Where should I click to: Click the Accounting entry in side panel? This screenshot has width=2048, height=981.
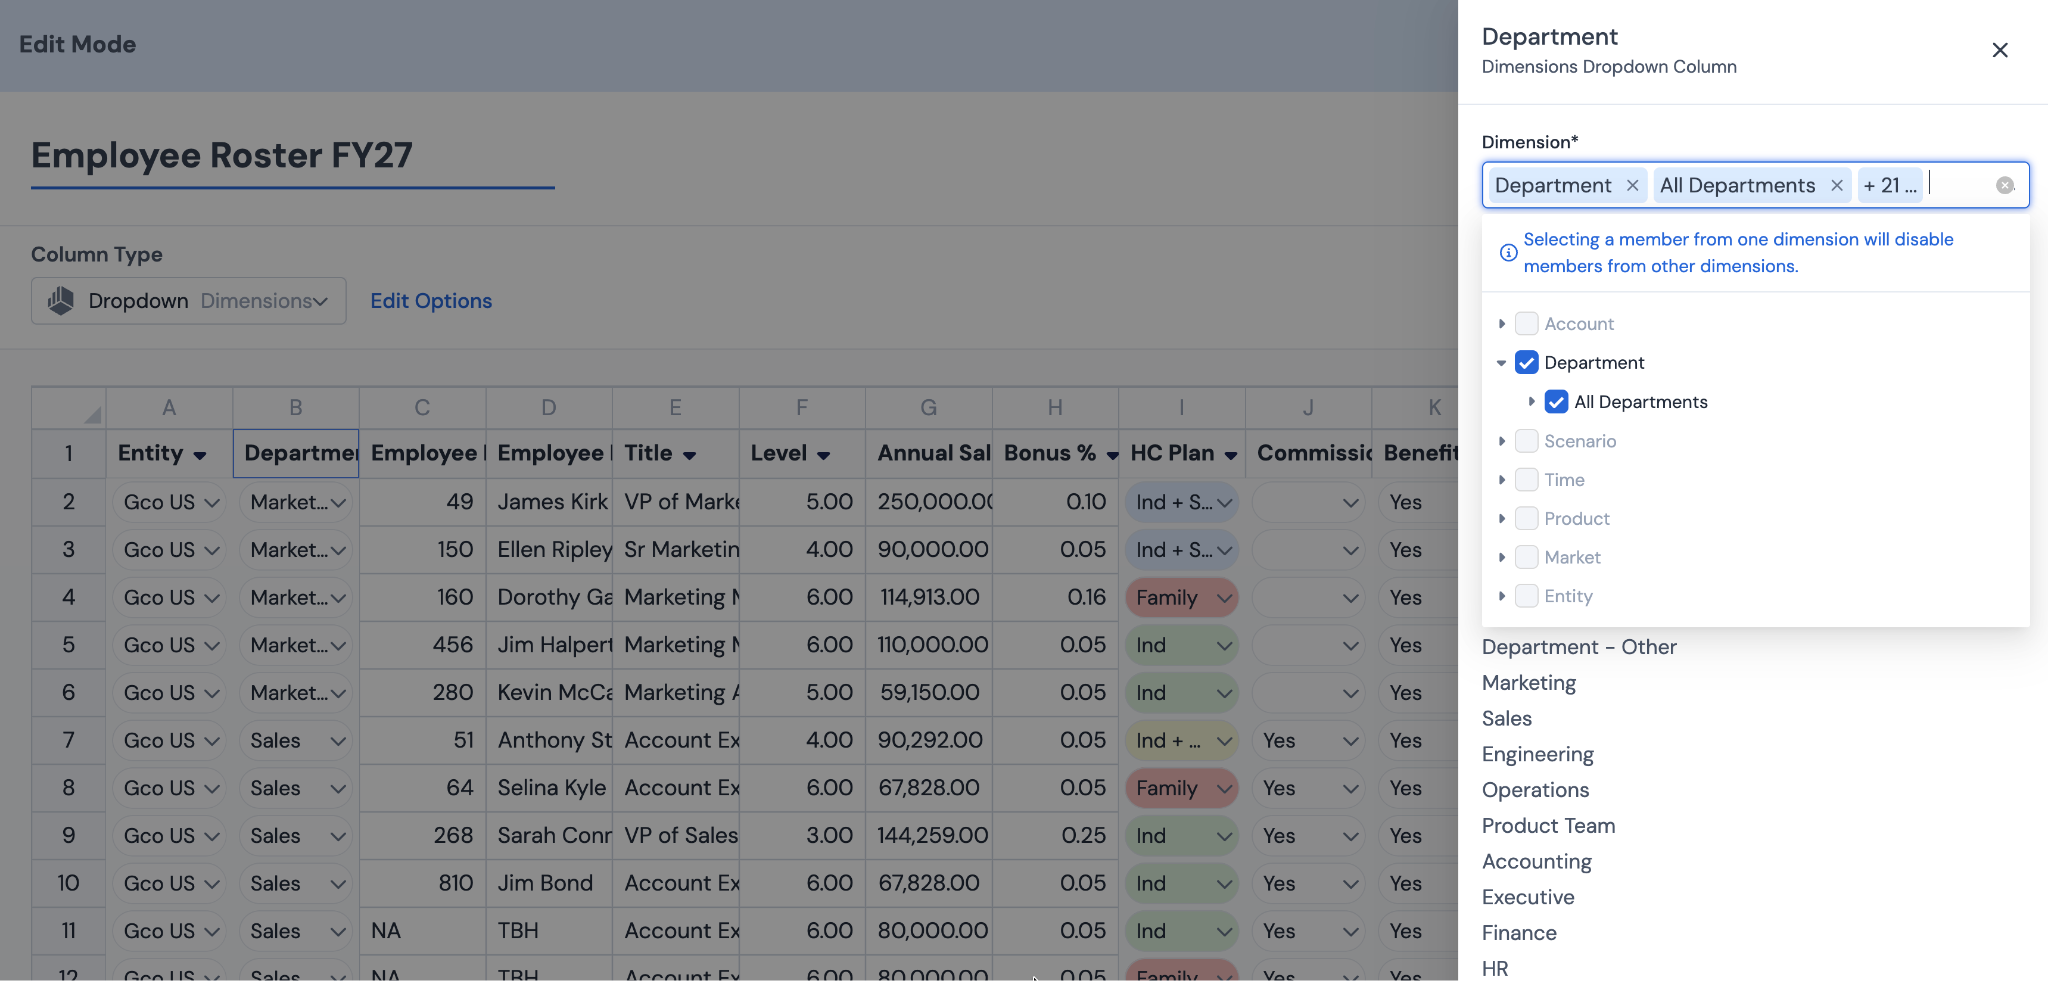coord(1537,862)
